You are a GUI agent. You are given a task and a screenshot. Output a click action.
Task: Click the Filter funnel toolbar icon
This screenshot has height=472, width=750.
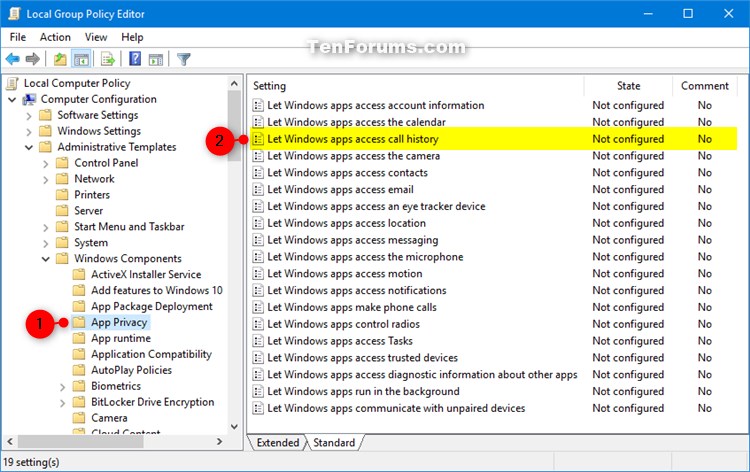coord(184,59)
